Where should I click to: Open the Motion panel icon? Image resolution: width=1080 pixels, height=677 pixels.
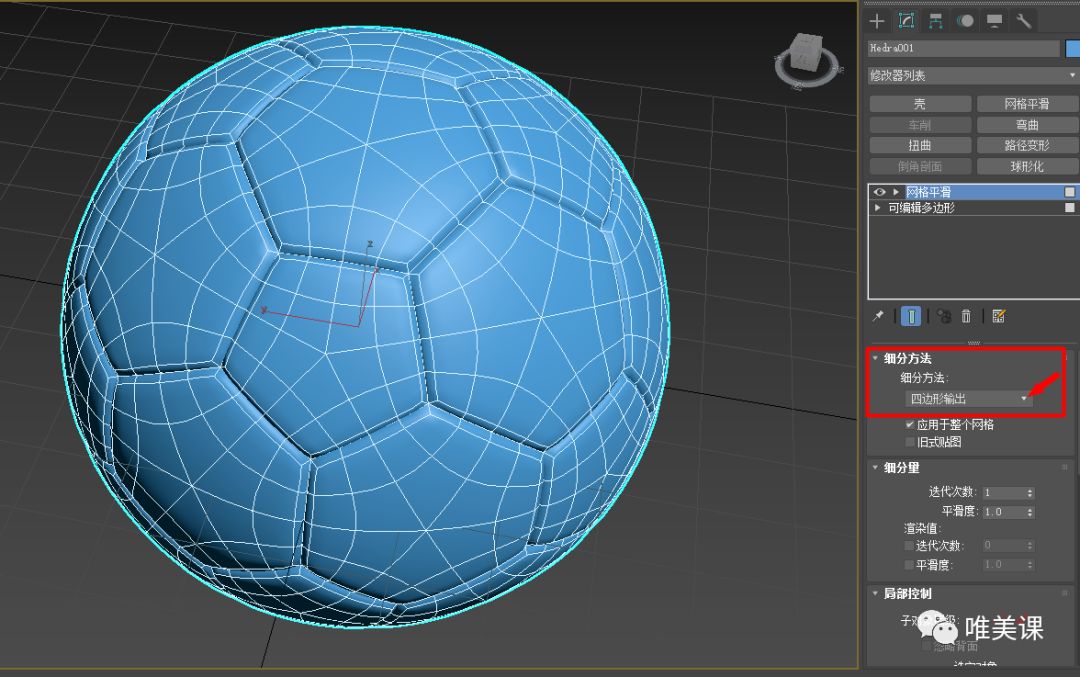coord(965,20)
